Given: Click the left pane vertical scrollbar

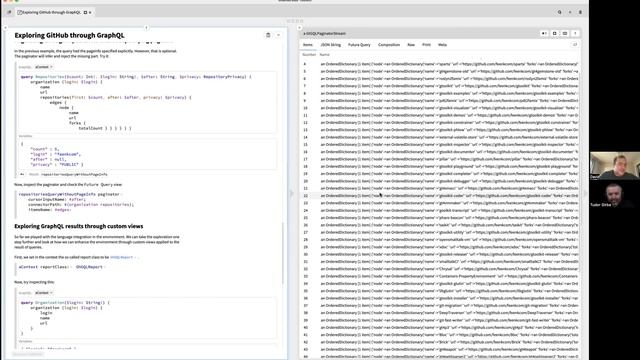Looking at the screenshot, I should coord(283,253).
